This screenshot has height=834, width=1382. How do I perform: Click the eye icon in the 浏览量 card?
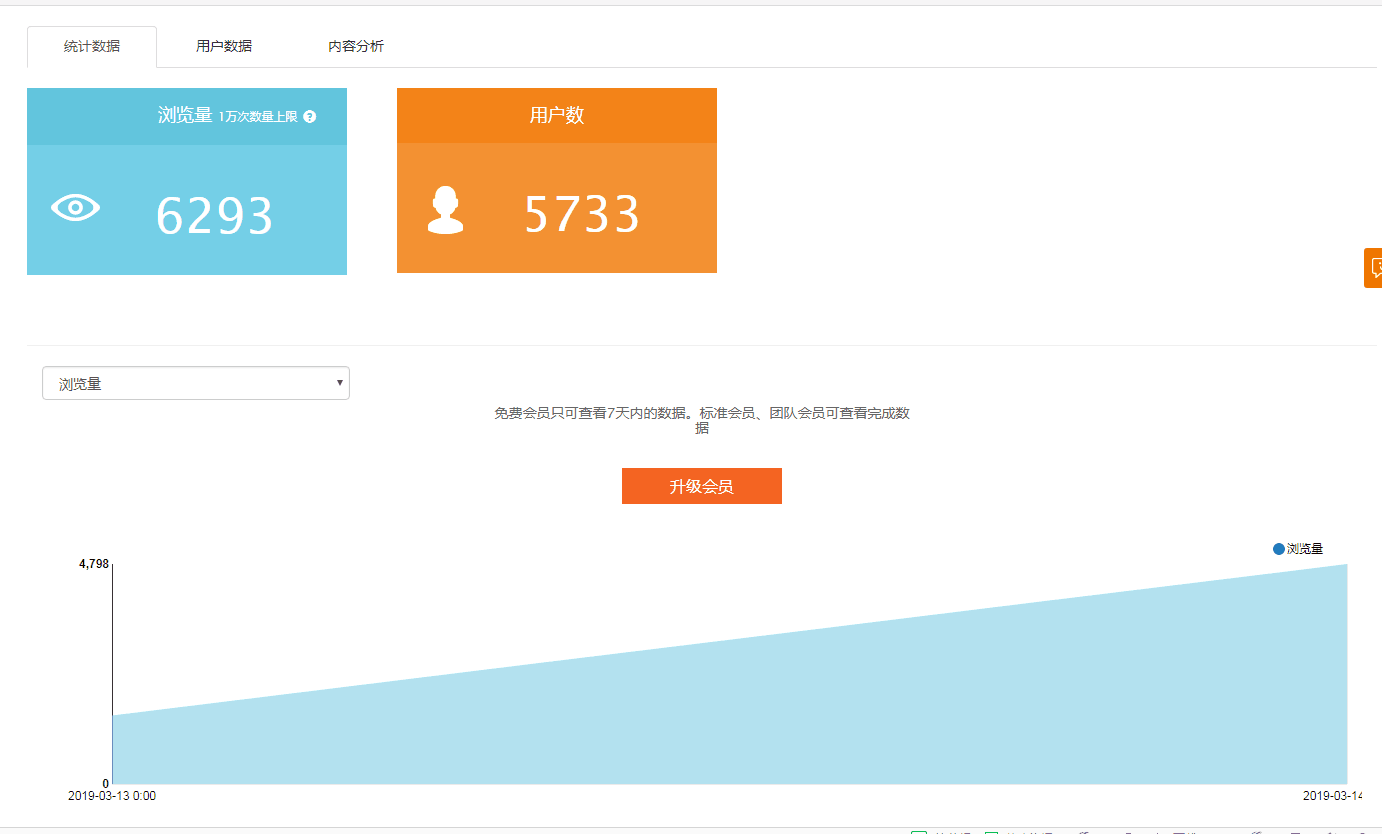pyautogui.click(x=76, y=208)
